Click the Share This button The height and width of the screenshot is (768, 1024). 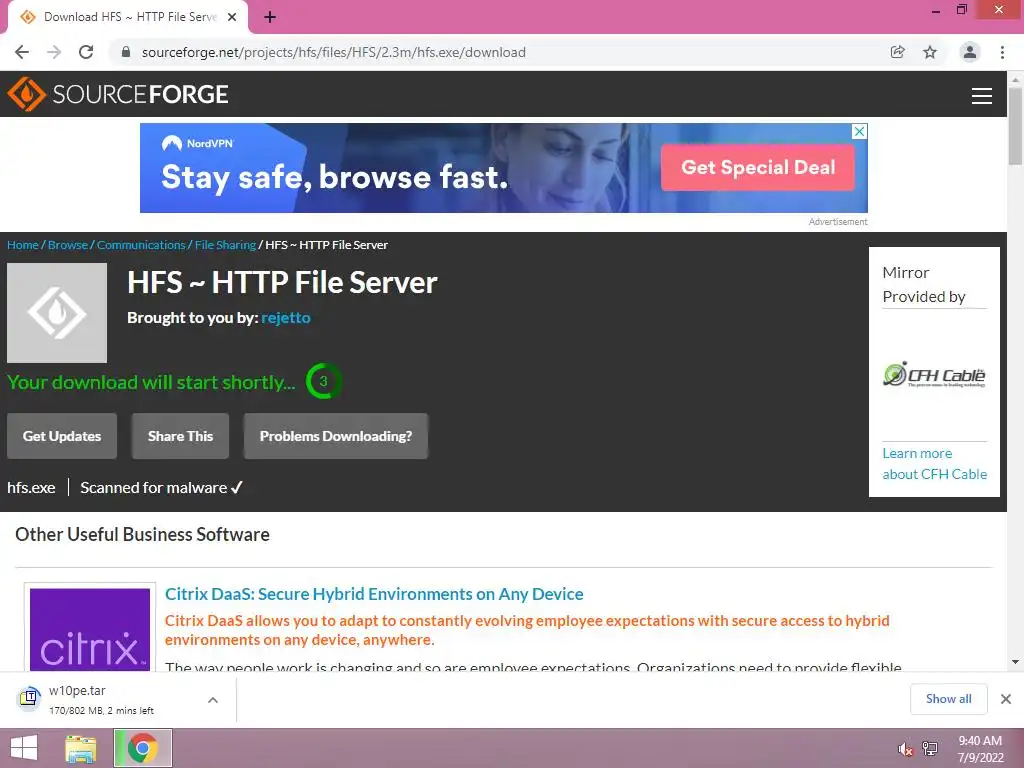click(x=180, y=436)
